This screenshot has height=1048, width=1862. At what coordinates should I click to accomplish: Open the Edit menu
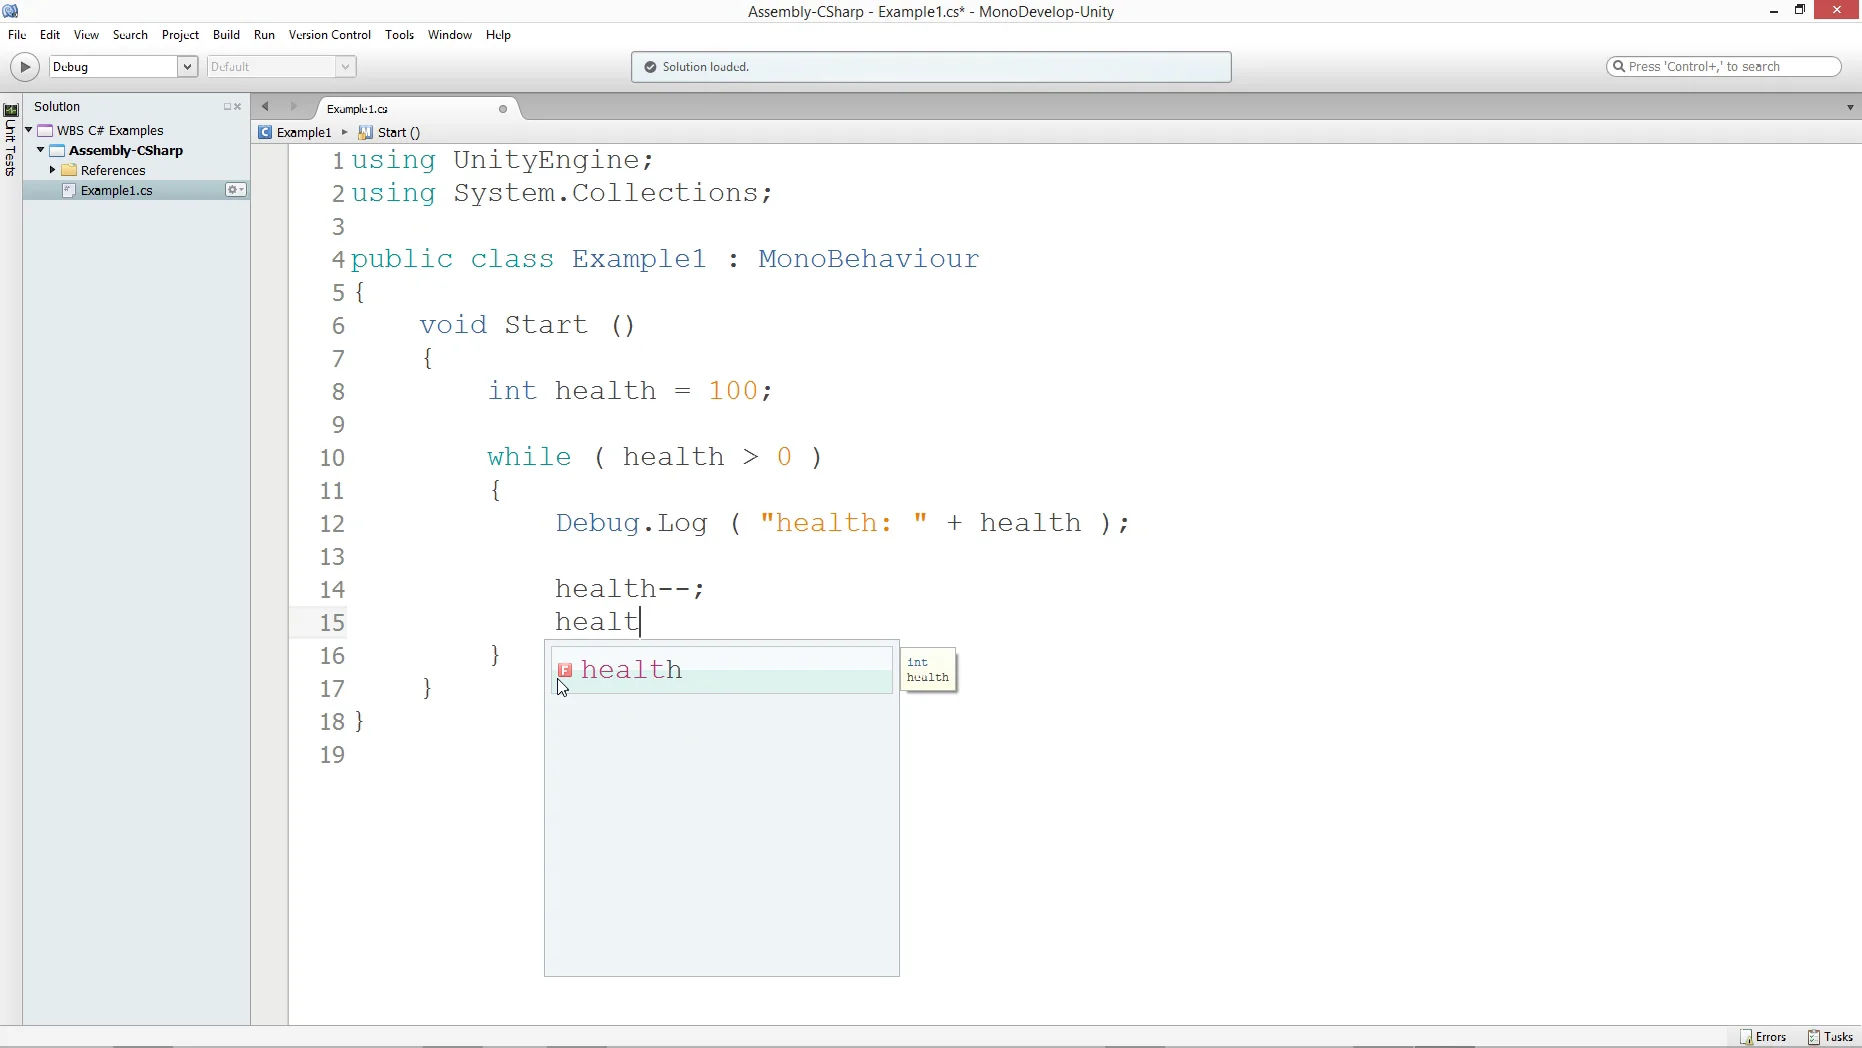[x=50, y=35]
